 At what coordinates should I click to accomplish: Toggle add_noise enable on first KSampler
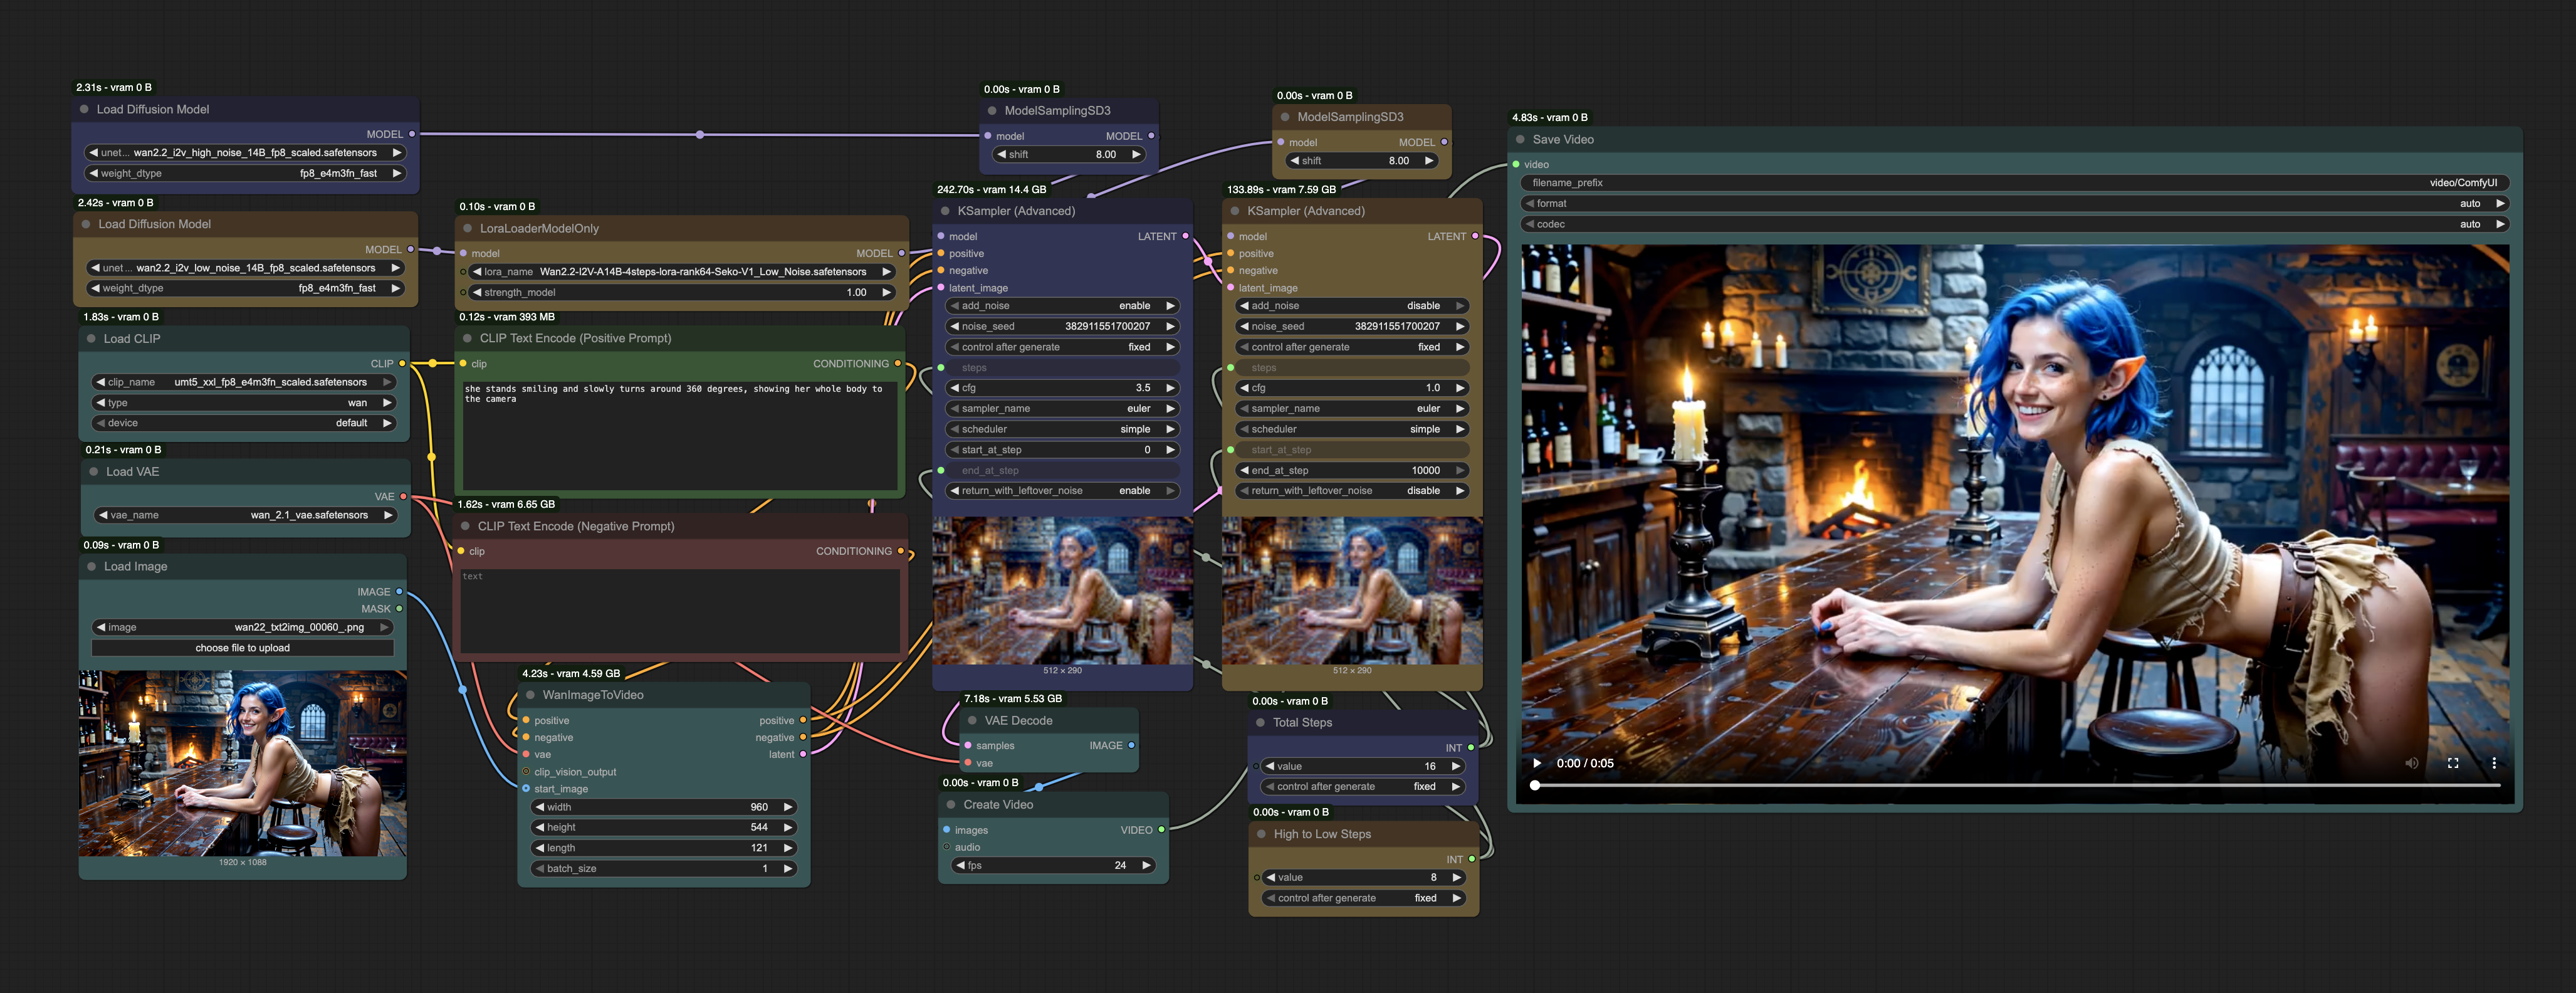[1060, 306]
